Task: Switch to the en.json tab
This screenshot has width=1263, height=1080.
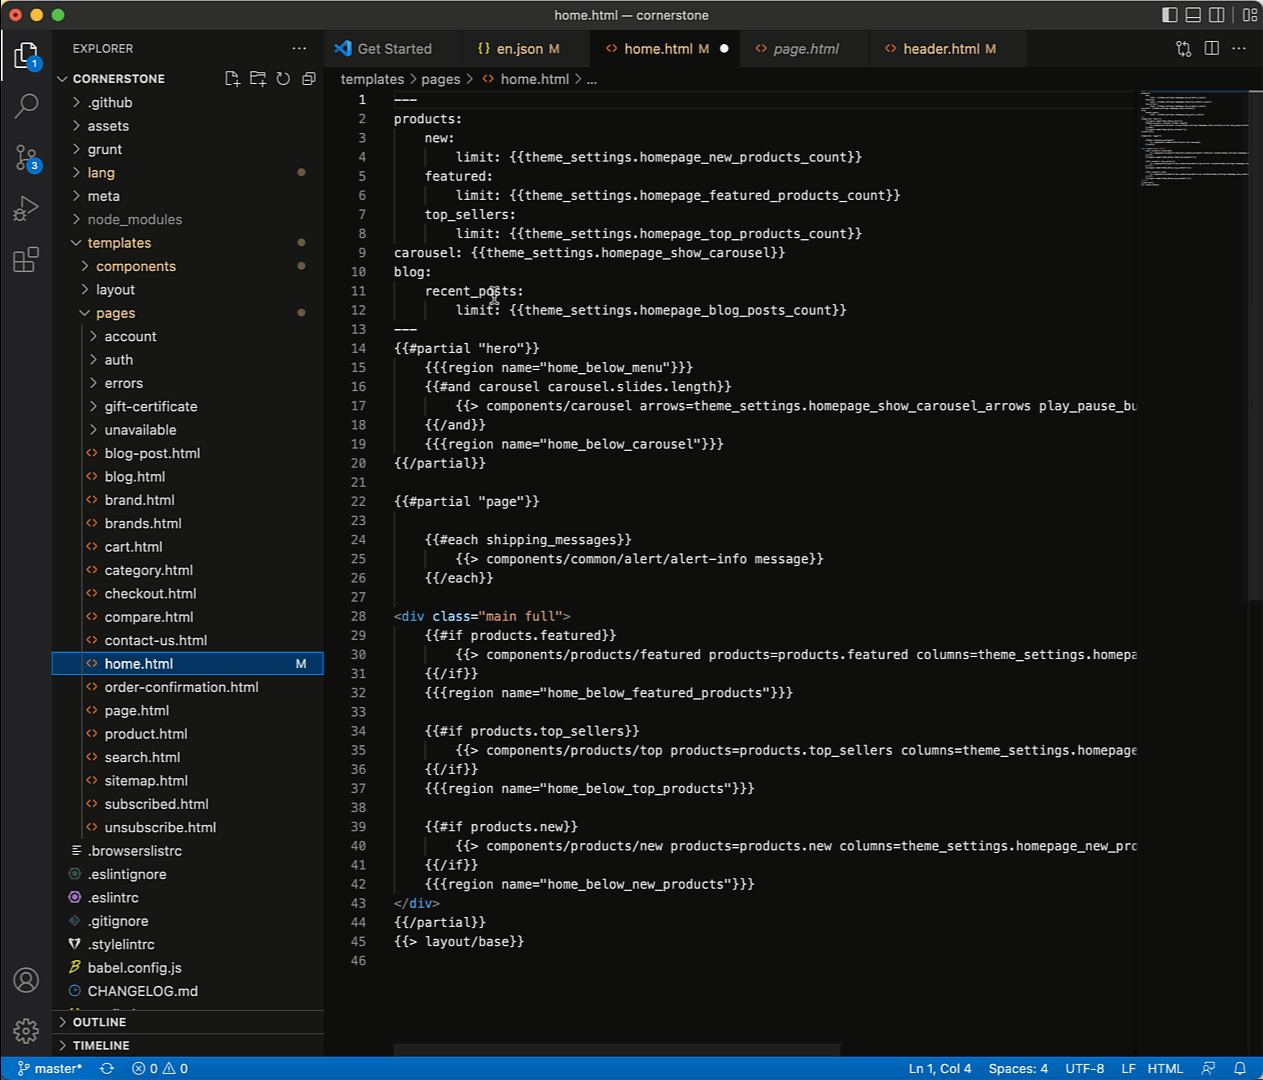Action: pos(519,49)
